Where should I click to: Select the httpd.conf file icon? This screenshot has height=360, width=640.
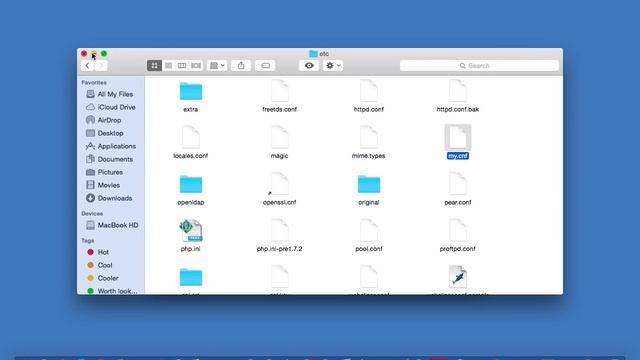(369, 91)
